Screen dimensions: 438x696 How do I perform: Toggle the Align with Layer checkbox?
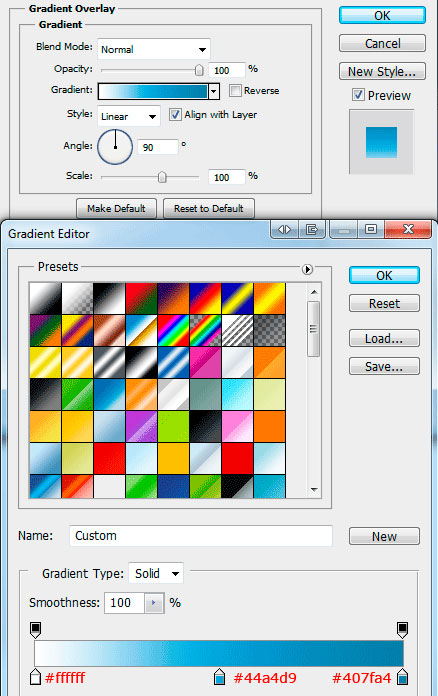coord(175,115)
